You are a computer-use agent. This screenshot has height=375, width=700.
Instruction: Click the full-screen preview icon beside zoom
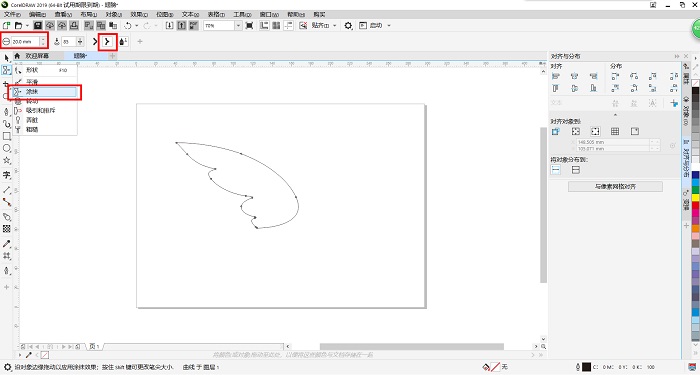tap(250, 25)
